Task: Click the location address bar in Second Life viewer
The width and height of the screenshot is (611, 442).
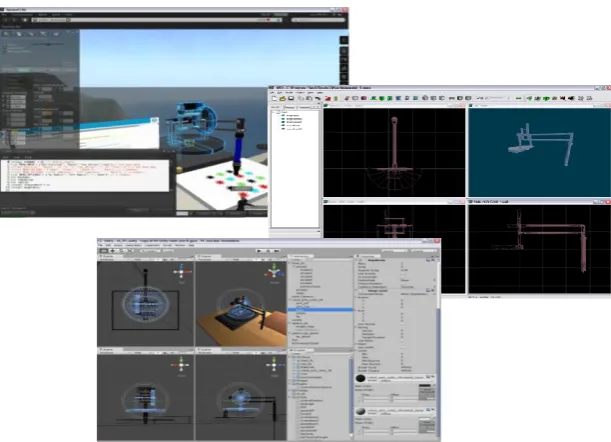Action: tap(157, 20)
